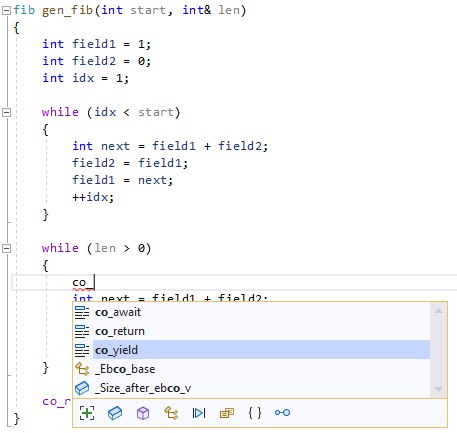Collapse the gen_fib function outline region
The image size is (457, 433).
click(6, 11)
